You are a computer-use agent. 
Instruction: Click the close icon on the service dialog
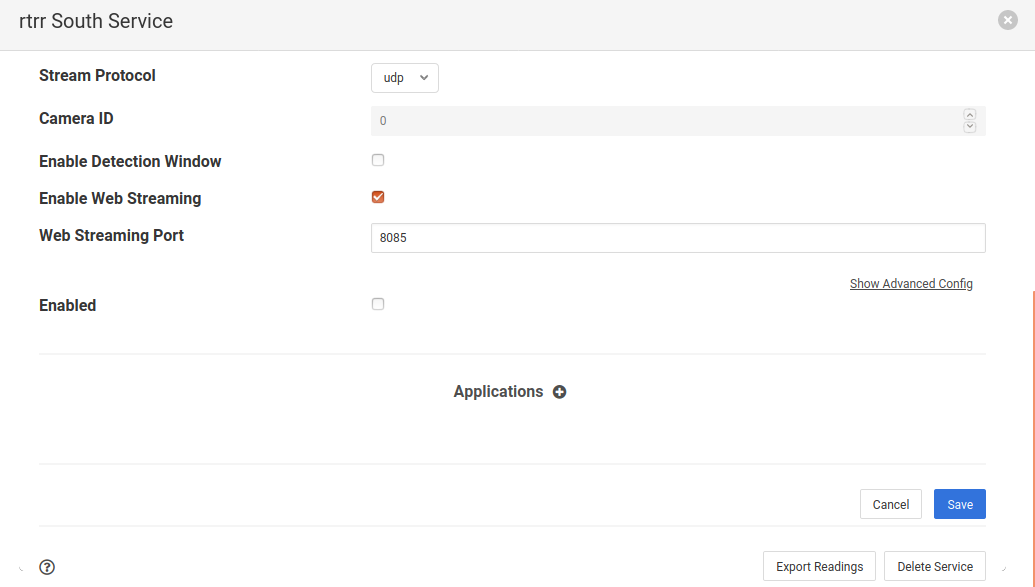[1007, 19]
